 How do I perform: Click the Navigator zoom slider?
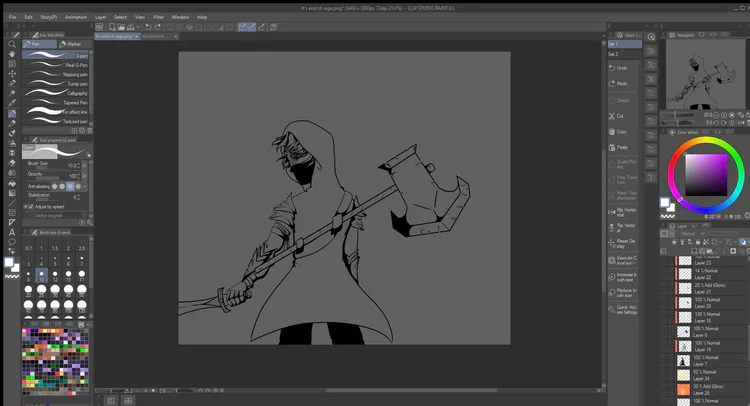point(677,115)
